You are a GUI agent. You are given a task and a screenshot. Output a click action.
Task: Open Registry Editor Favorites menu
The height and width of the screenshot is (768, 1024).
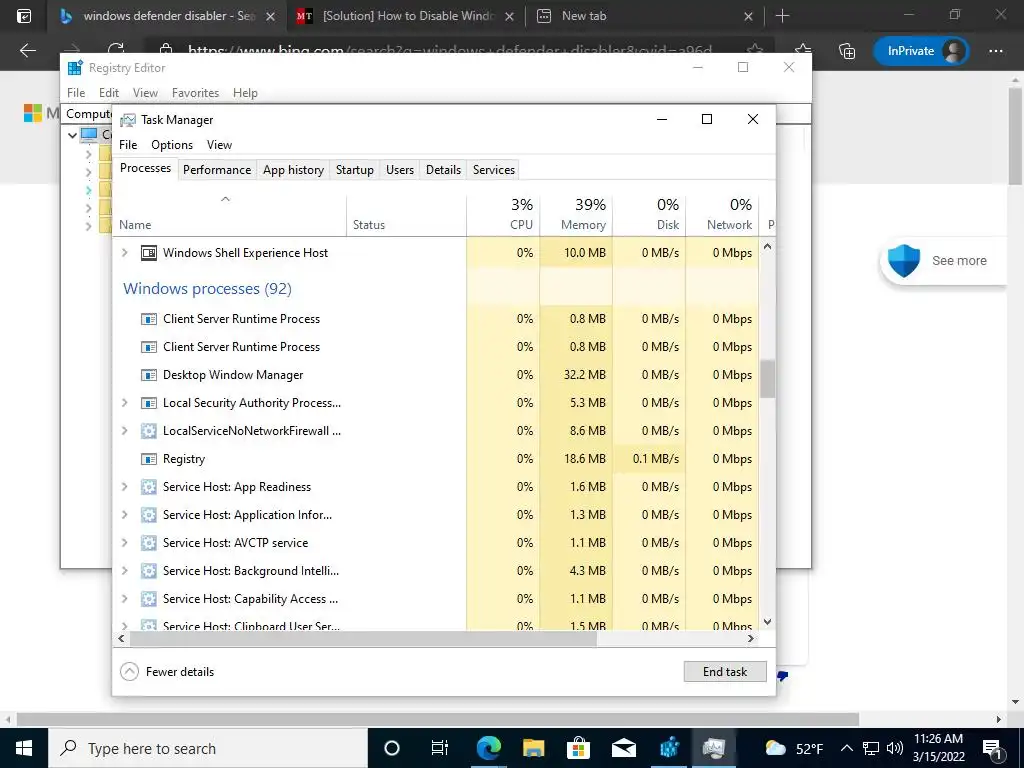pos(195,93)
